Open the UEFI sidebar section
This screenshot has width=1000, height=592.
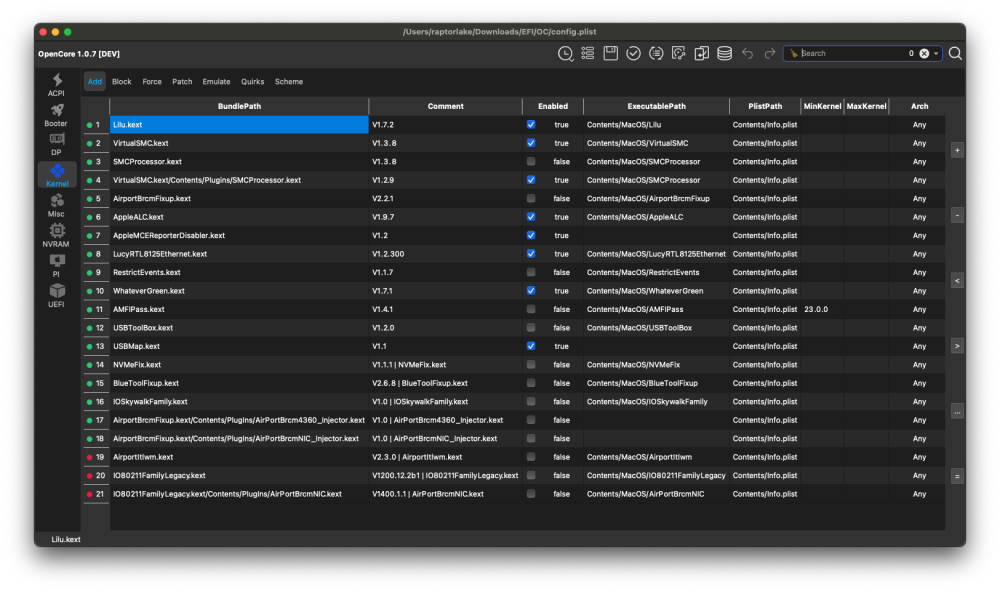coord(56,295)
